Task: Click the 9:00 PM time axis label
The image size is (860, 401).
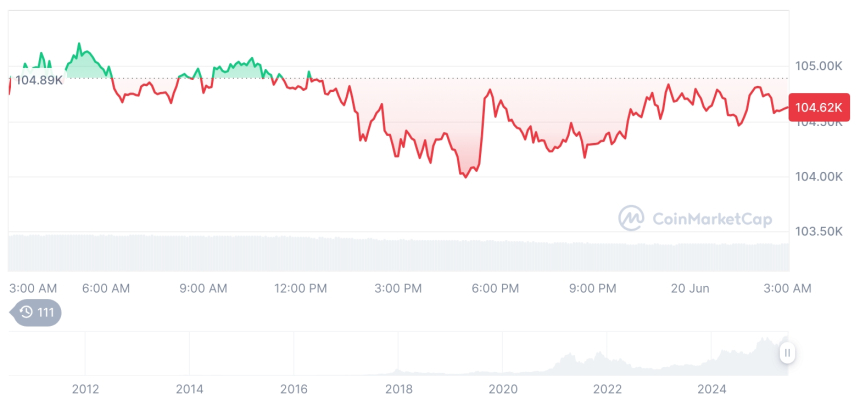Action: coord(593,289)
